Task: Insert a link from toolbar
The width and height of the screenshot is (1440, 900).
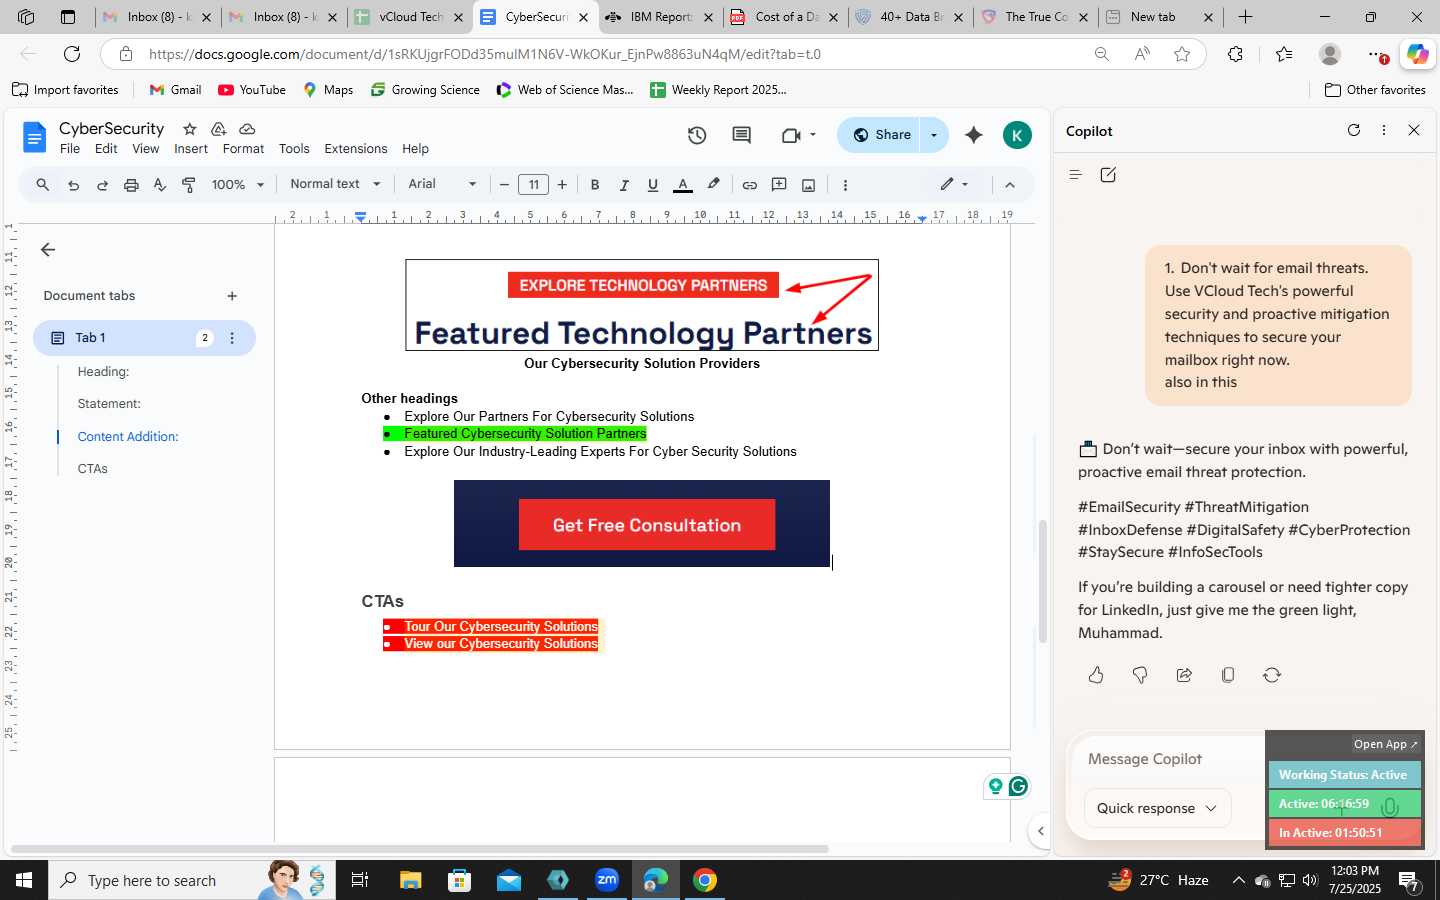Action: tap(749, 185)
